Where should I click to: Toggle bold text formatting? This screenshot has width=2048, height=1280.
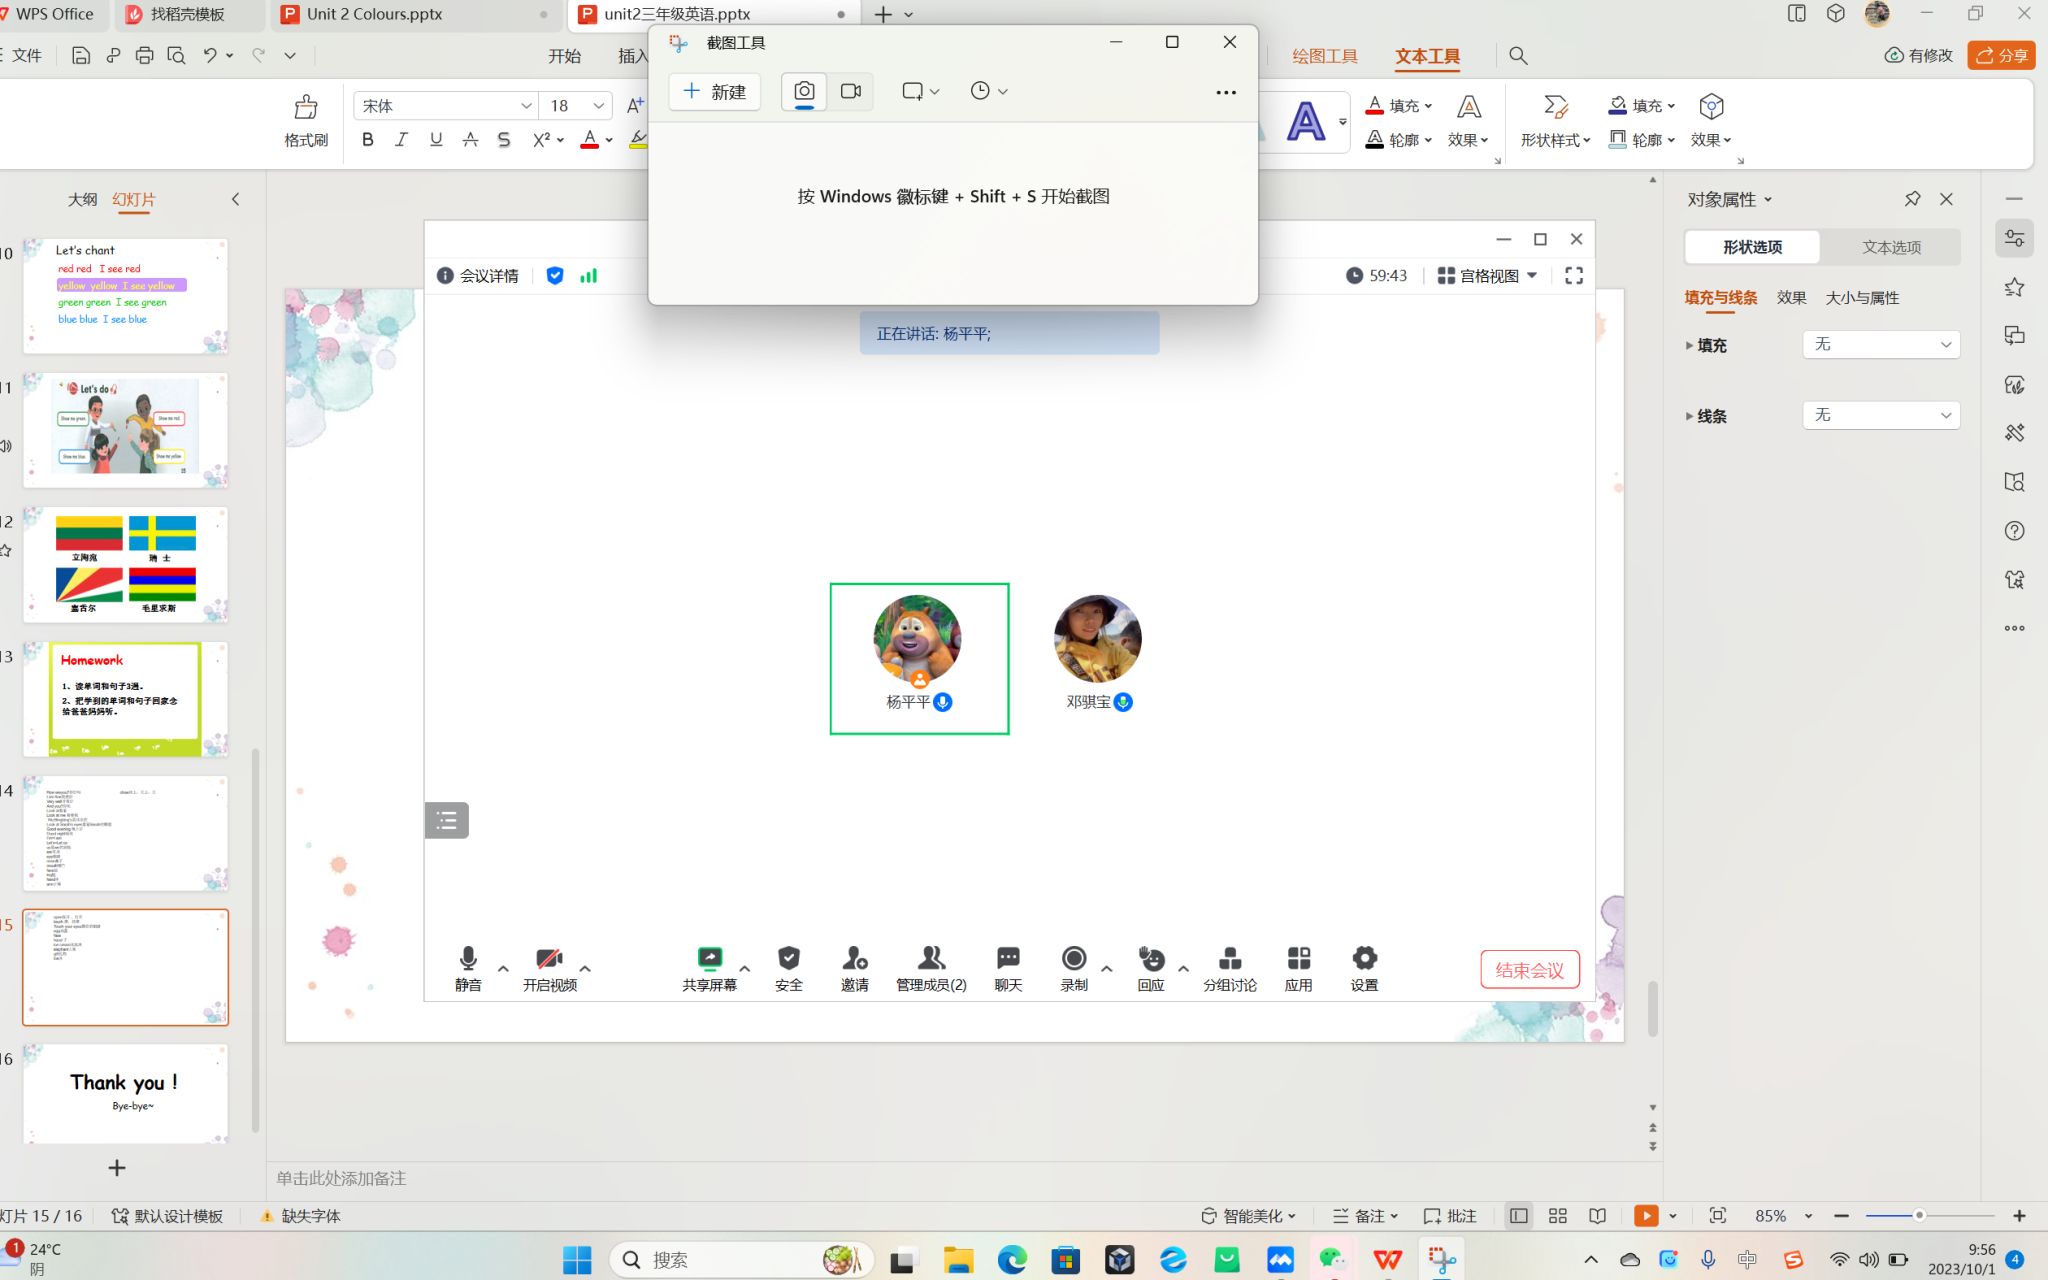(368, 140)
